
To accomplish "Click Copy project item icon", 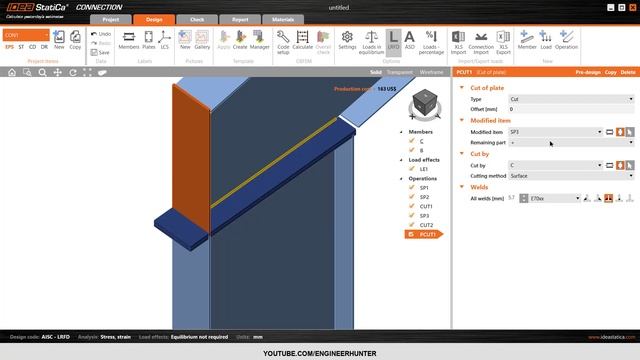I will (75, 40).
